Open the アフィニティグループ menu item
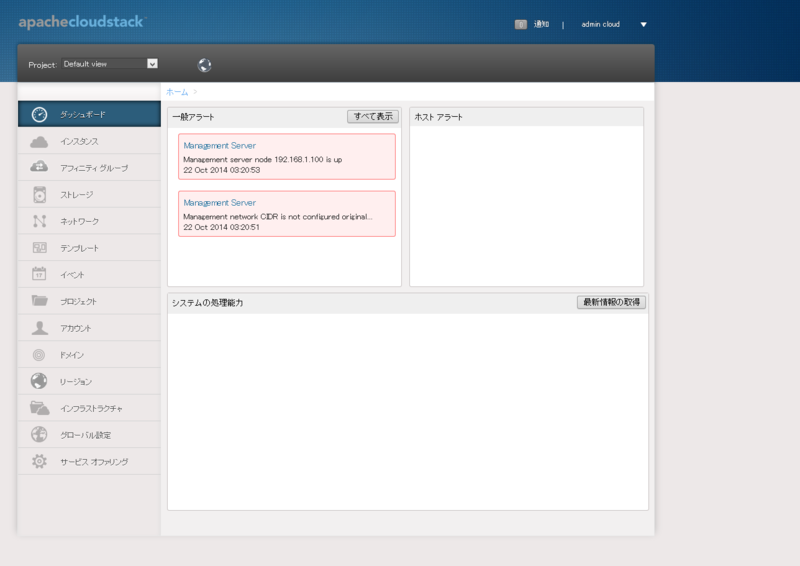 (x=89, y=167)
